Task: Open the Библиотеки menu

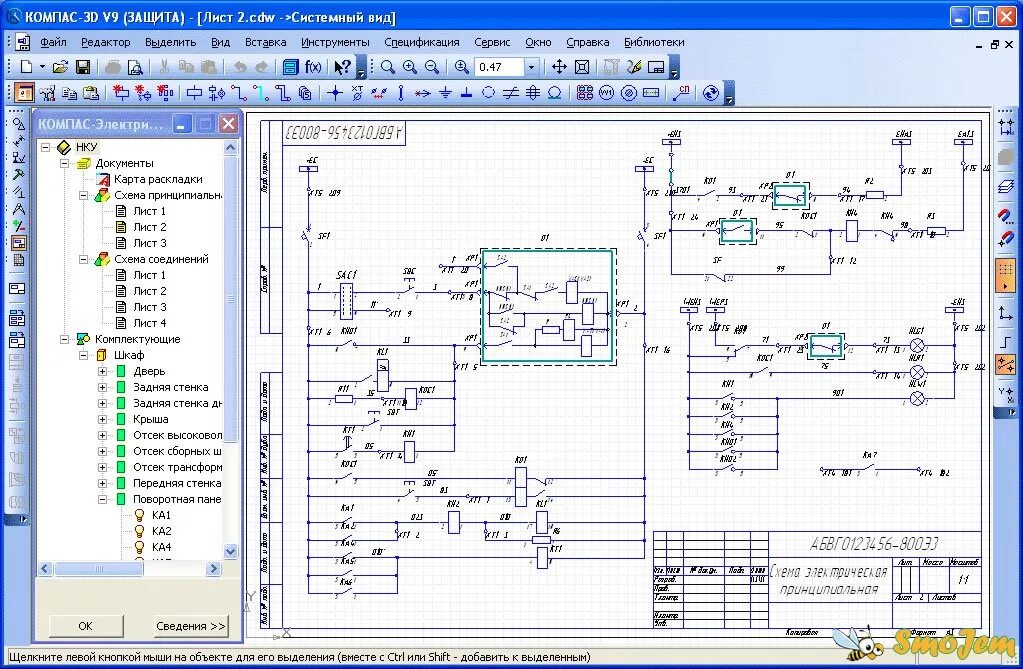Action: click(654, 42)
